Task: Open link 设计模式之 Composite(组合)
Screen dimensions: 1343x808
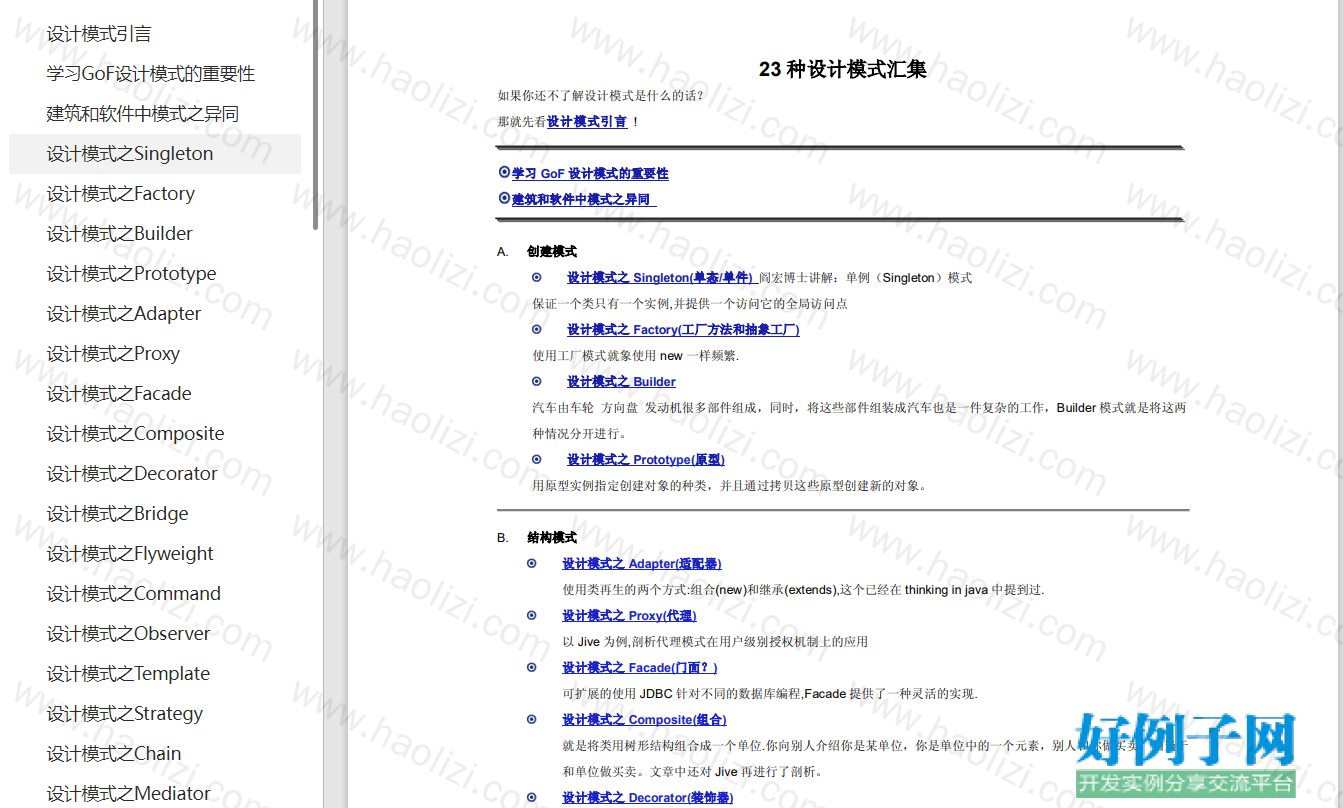Action: [644, 719]
